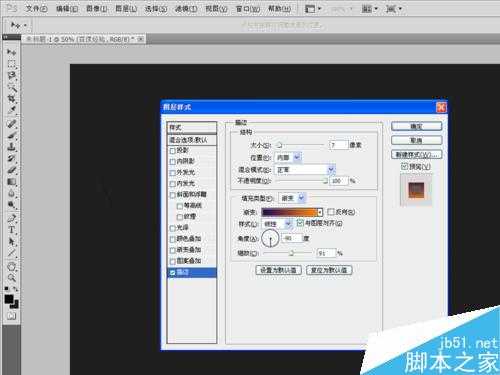Screen dimensions: 500x375
Task: Select the Eraser tool
Action: point(11,170)
